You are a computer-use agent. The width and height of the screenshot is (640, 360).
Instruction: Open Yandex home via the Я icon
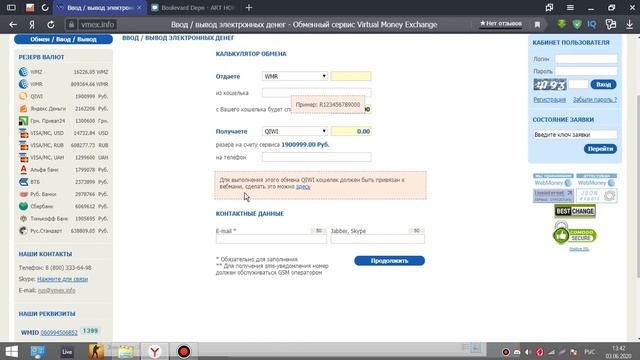(32, 24)
